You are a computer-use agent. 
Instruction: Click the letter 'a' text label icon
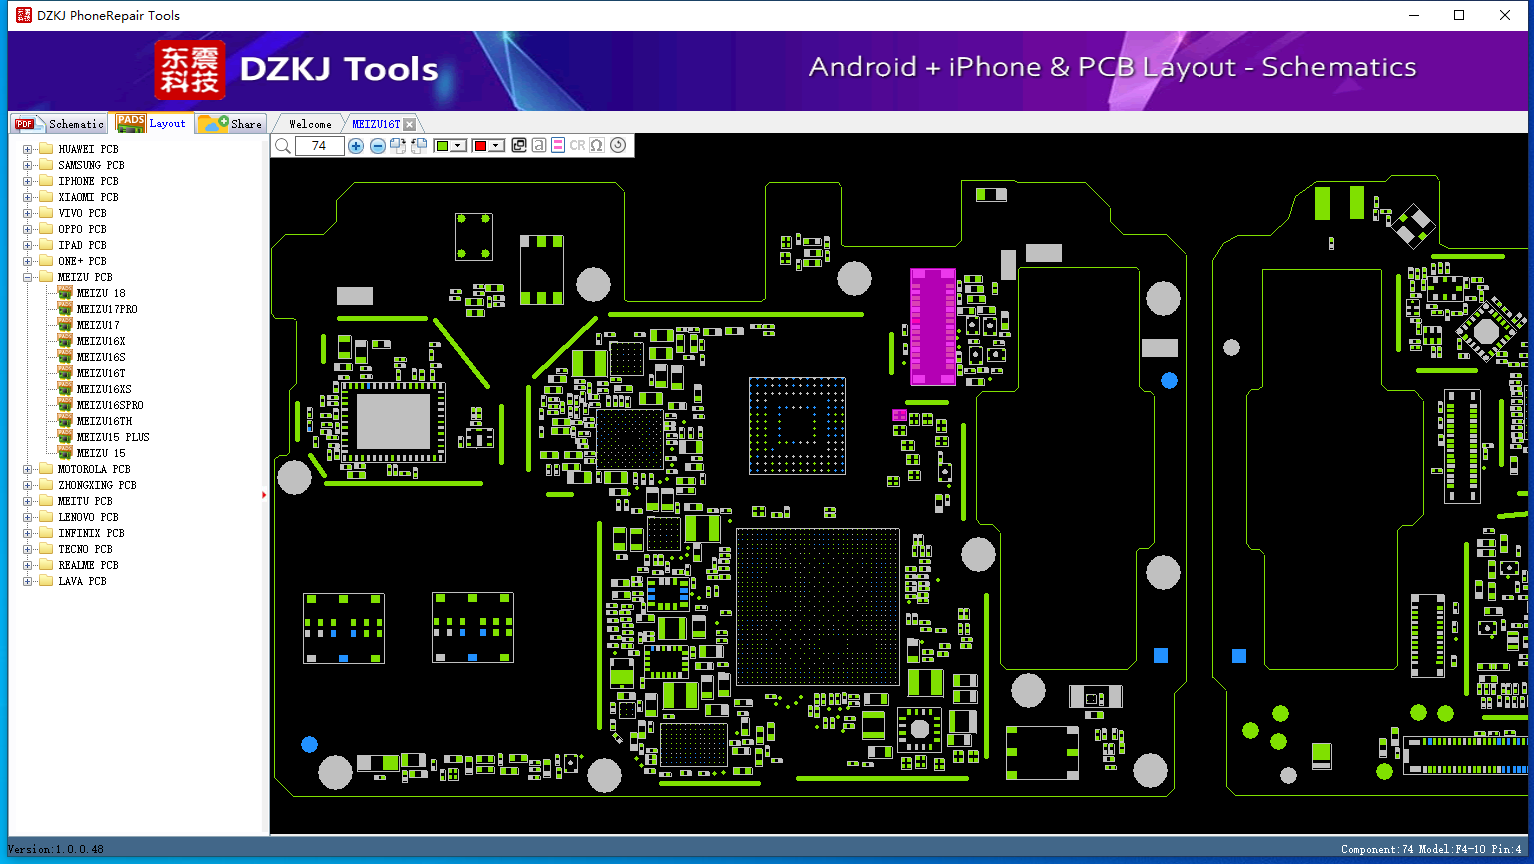click(x=539, y=146)
